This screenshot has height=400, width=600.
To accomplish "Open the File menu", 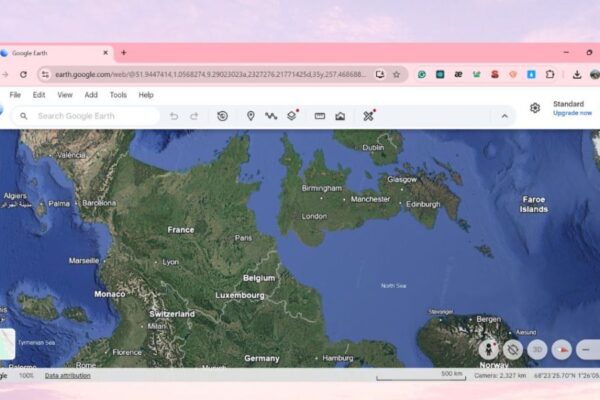I will point(15,95).
